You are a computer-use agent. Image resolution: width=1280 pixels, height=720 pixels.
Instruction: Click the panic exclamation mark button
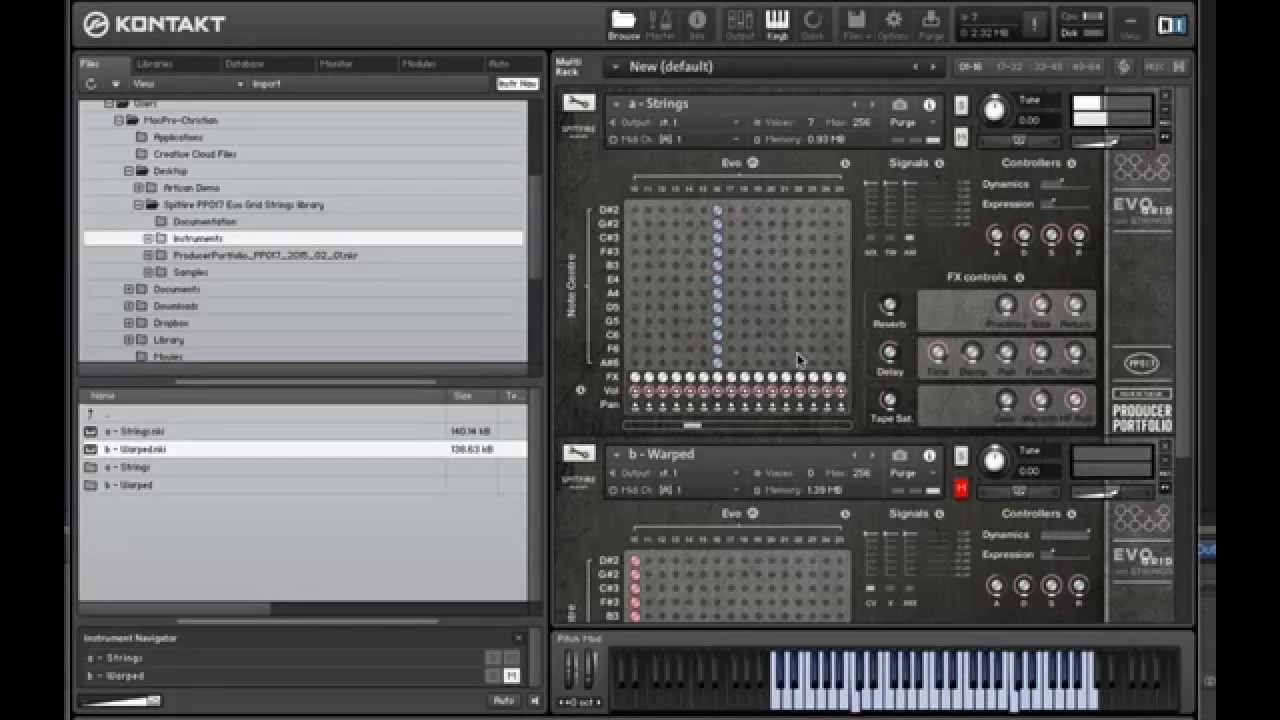click(1034, 25)
